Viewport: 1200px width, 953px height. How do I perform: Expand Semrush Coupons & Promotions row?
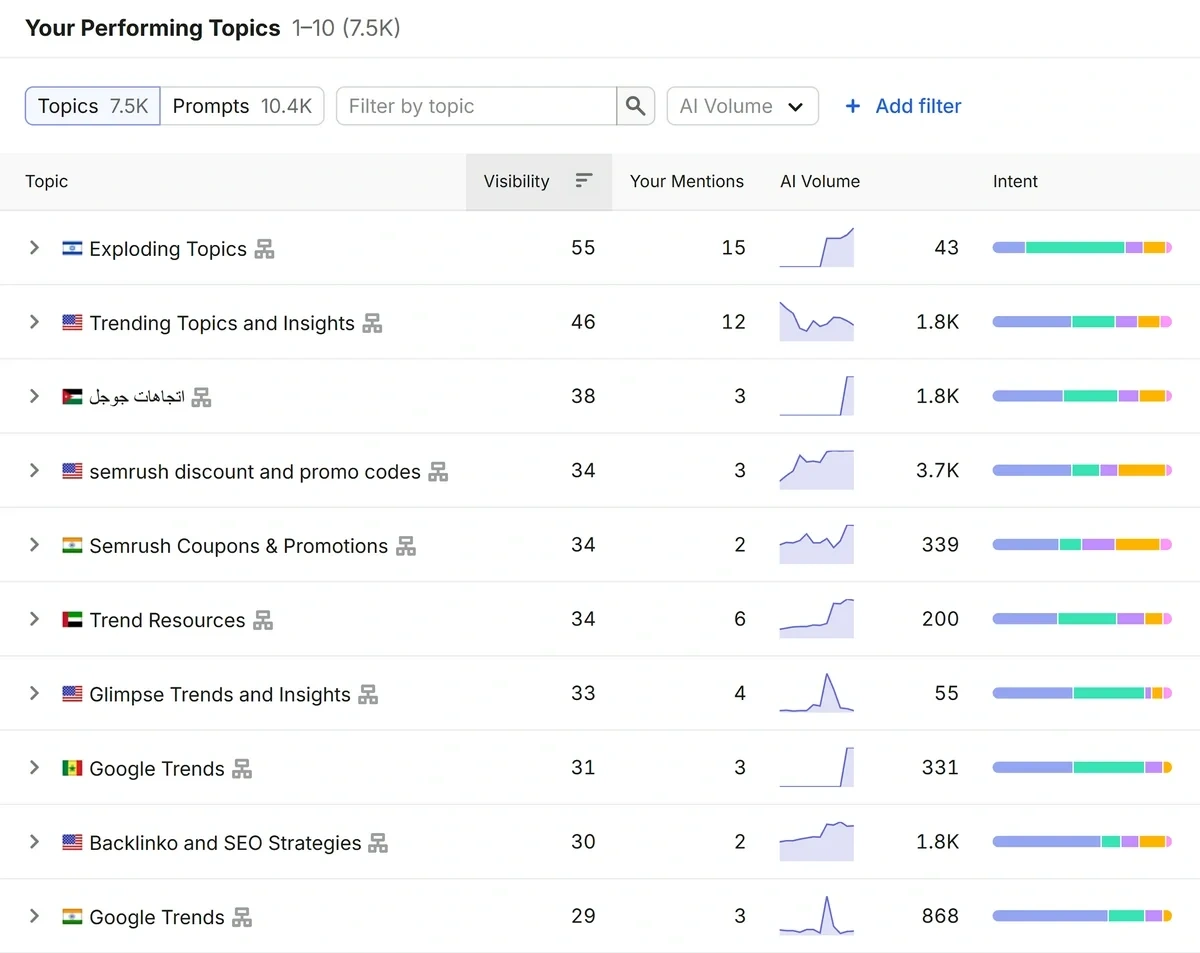point(34,545)
